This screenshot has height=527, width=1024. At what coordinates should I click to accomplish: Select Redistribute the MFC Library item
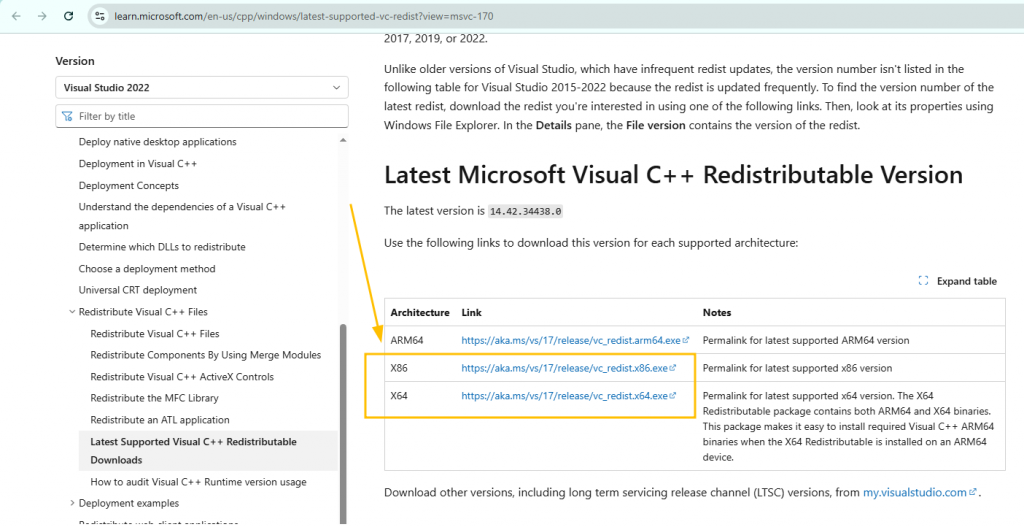coord(154,398)
